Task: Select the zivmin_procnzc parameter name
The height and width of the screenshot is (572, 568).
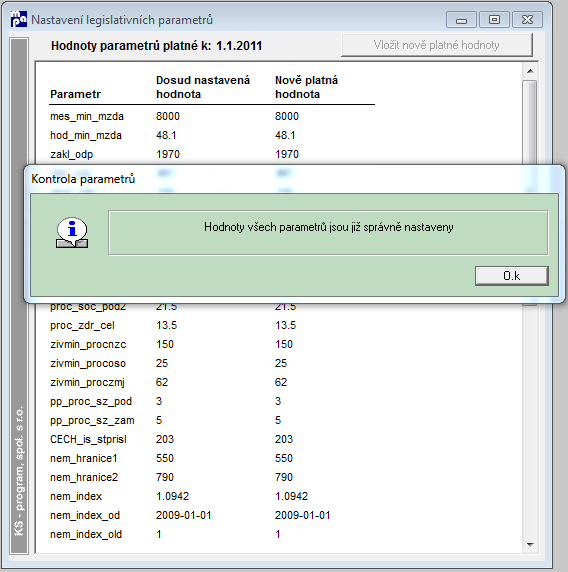Action: point(88,344)
